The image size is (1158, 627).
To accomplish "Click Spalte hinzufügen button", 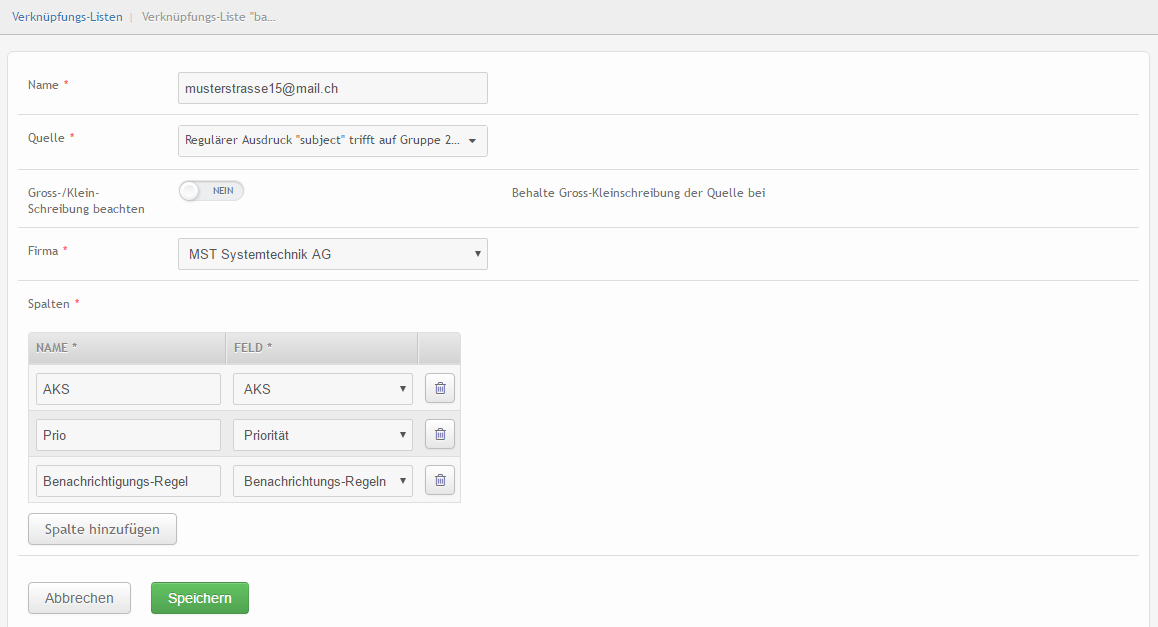I will point(102,529).
